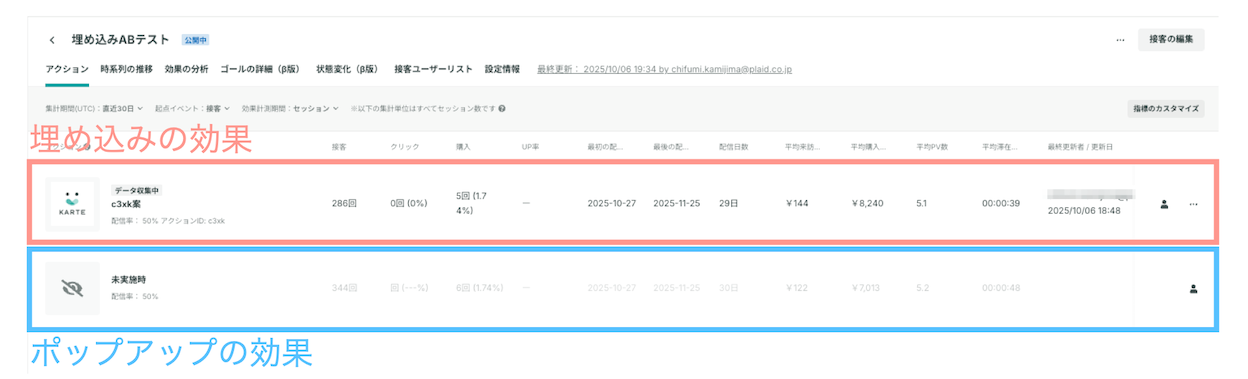This screenshot has height=379, width=1248.
Task: Expand the 集計期間 直近30日 dropdown
Action: (94, 108)
